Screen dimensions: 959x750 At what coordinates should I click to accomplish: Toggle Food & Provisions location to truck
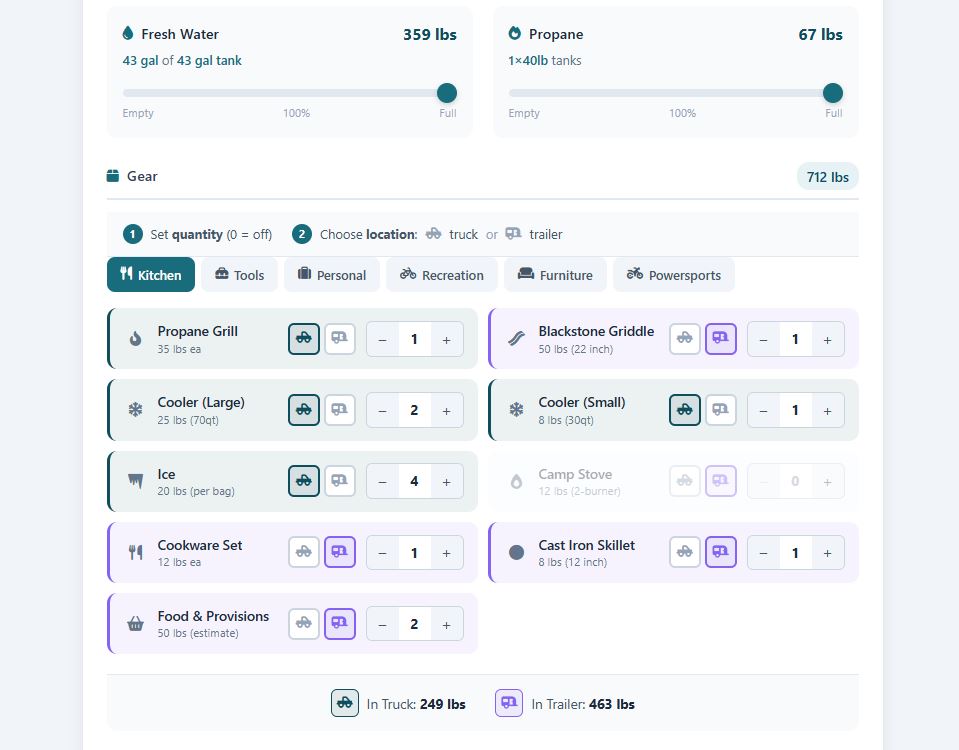[303, 623]
